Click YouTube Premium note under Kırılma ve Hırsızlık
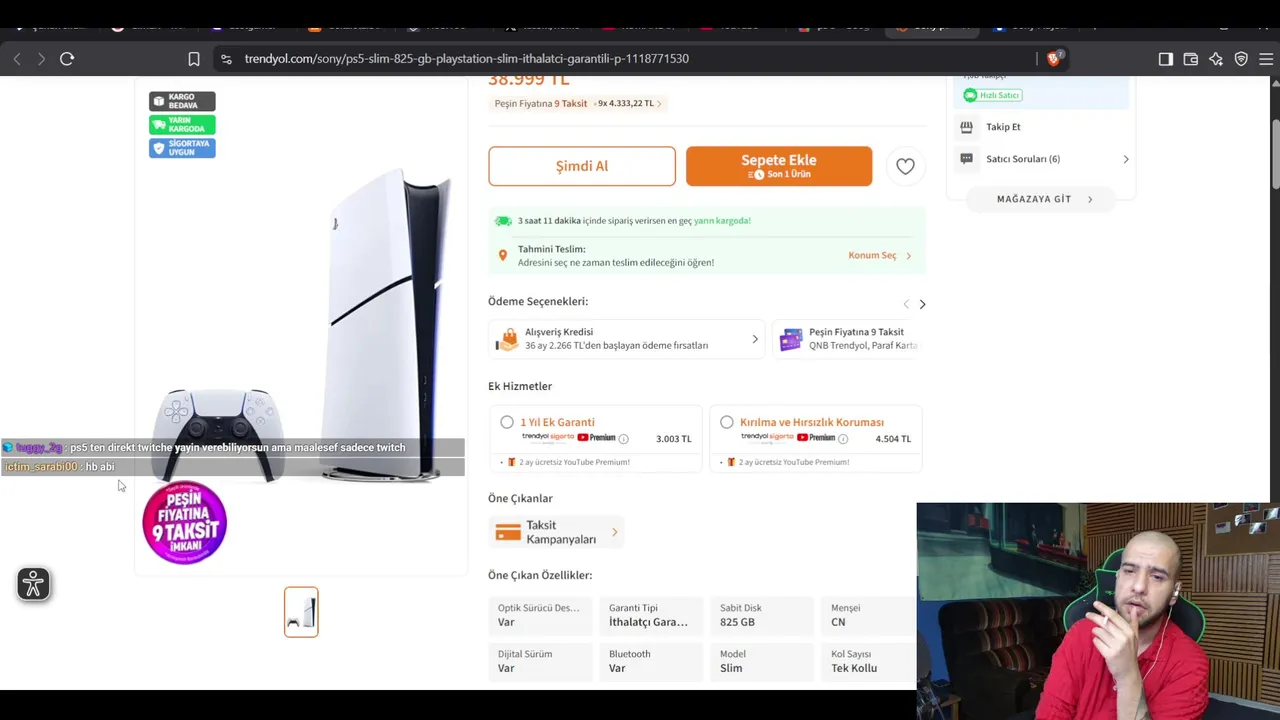 [x=794, y=462]
